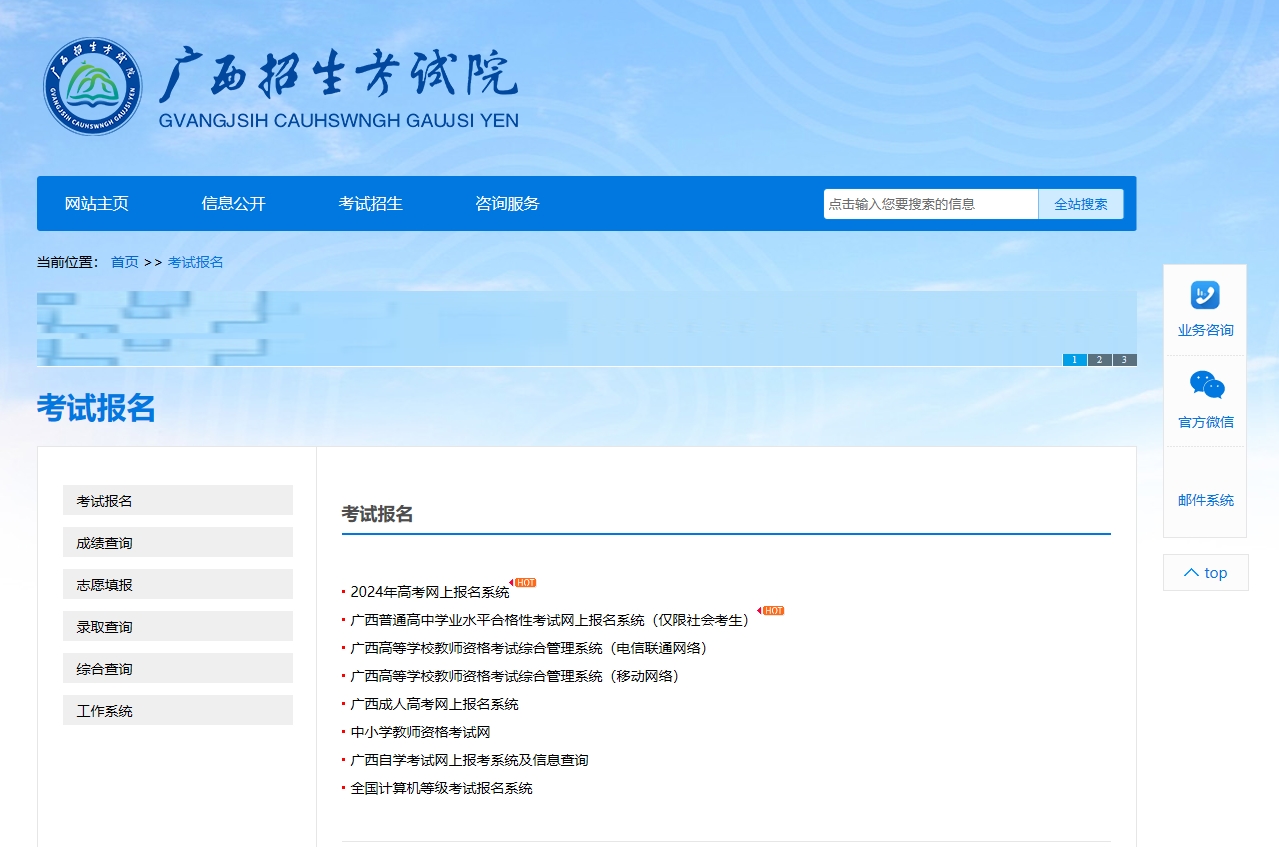Open the 信息公开 navigation menu
This screenshot has height=847, width=1279.
point(234,204)
